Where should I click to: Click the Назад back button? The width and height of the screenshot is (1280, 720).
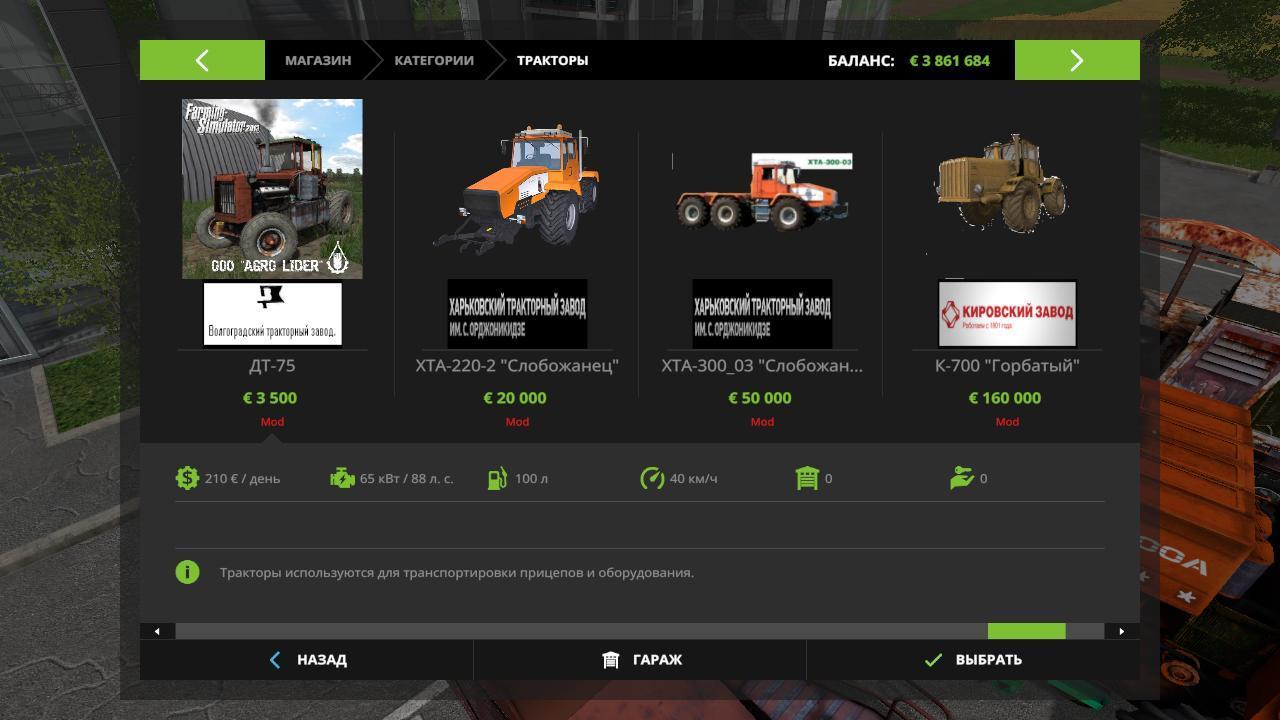pyautogui.click(x=306, y=660)
